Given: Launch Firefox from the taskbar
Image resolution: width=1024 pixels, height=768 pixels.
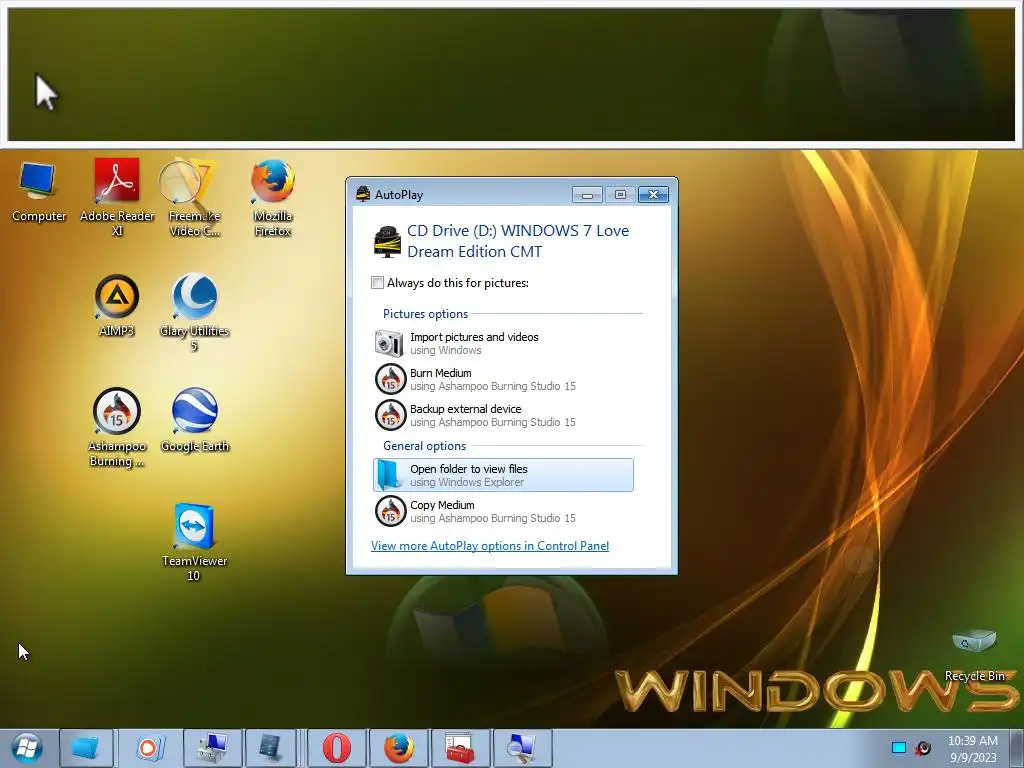Looking at the screenshot, I should (398, 748).
